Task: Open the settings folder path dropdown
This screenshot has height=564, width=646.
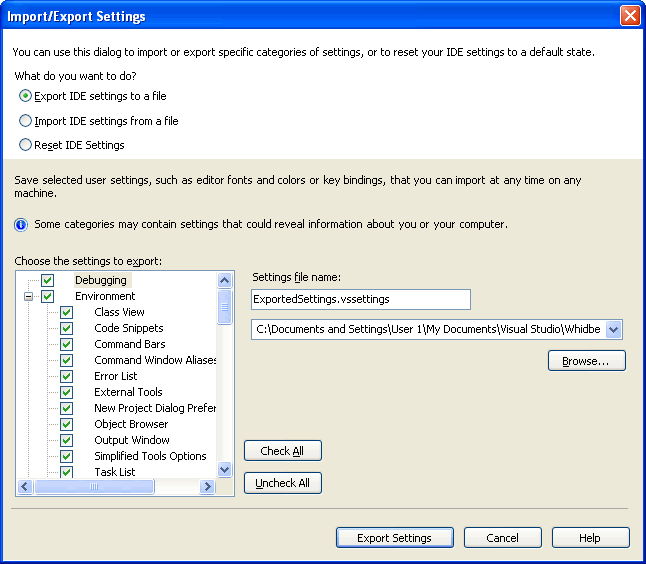Action: pyautogui.click(x=613, y=330)
